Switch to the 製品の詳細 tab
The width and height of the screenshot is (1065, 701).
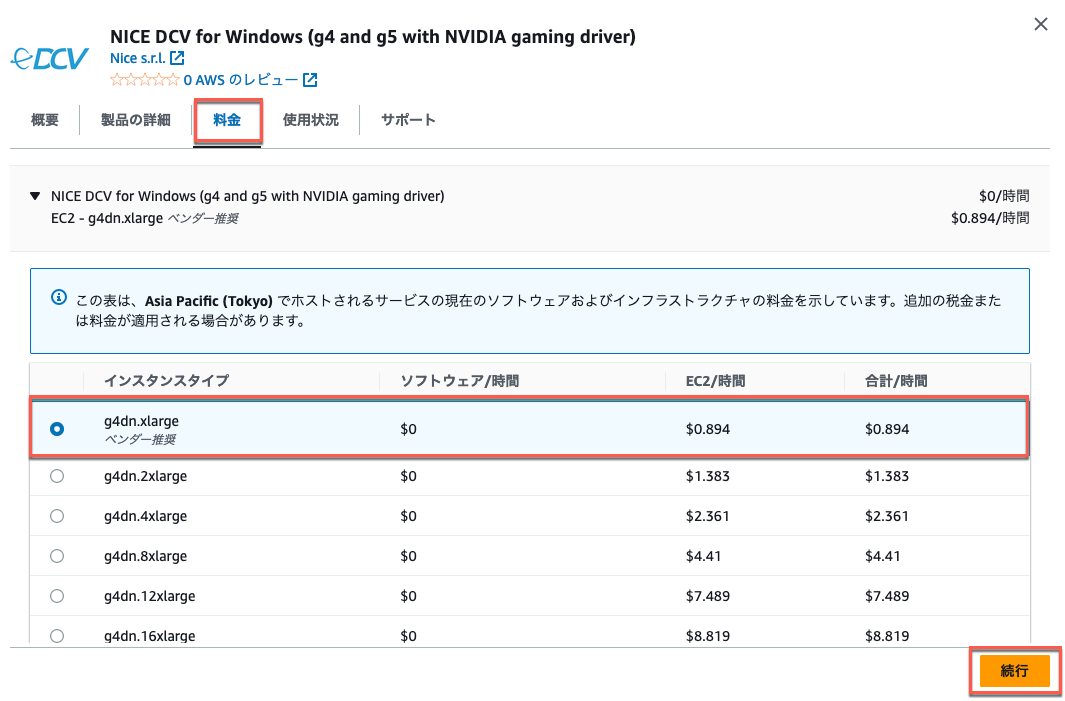pos(135,120)
